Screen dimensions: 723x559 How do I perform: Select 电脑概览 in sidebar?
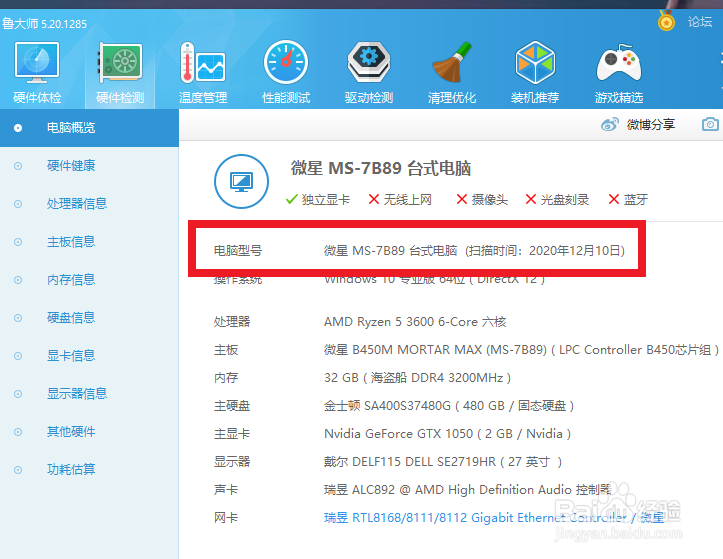[x=89, y=128]
